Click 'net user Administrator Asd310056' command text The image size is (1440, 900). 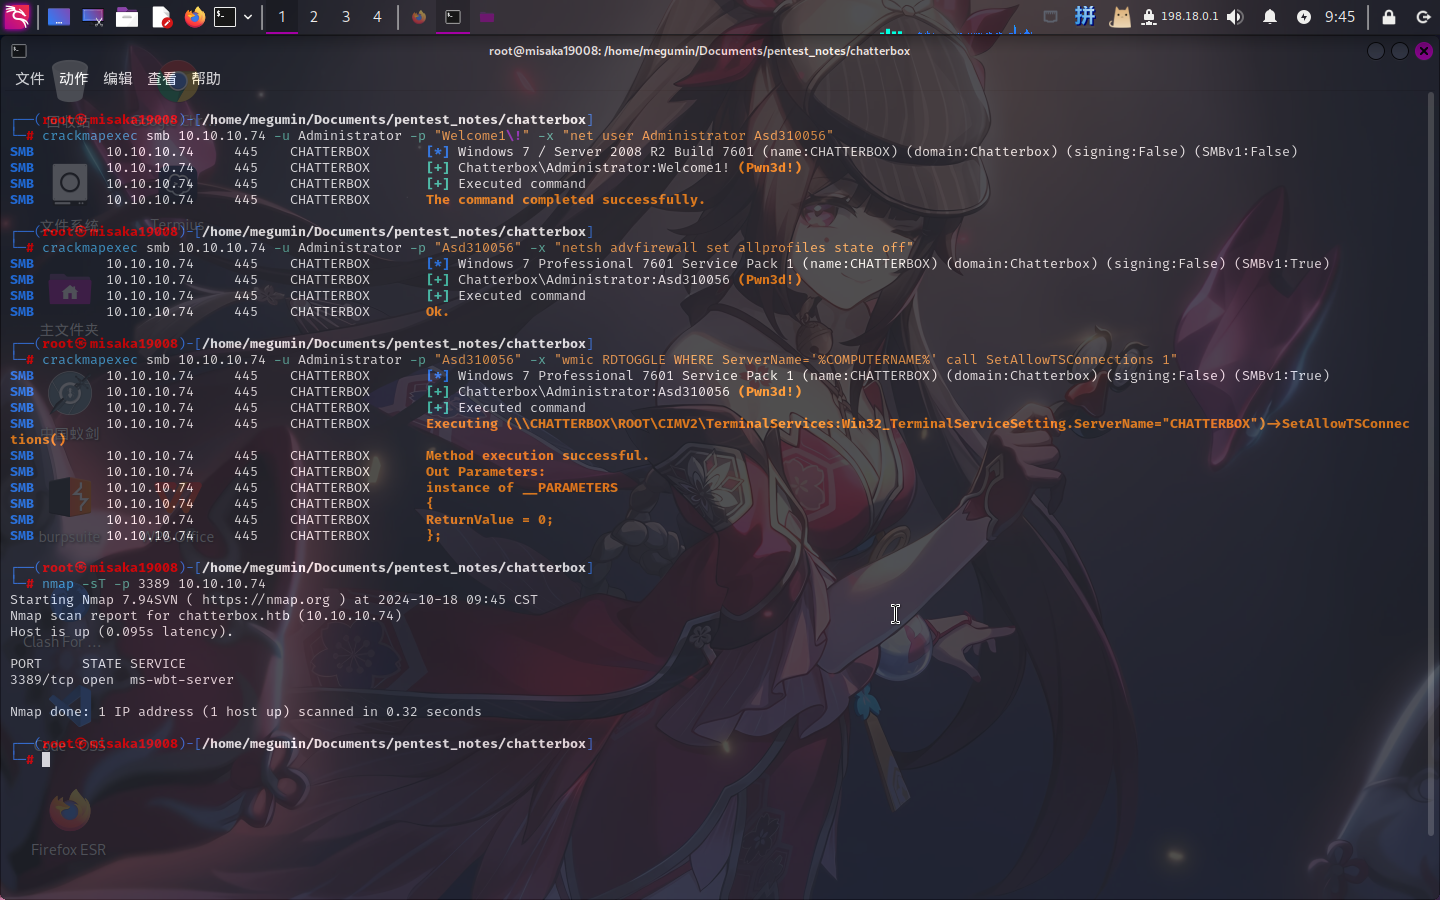[698, 136]
